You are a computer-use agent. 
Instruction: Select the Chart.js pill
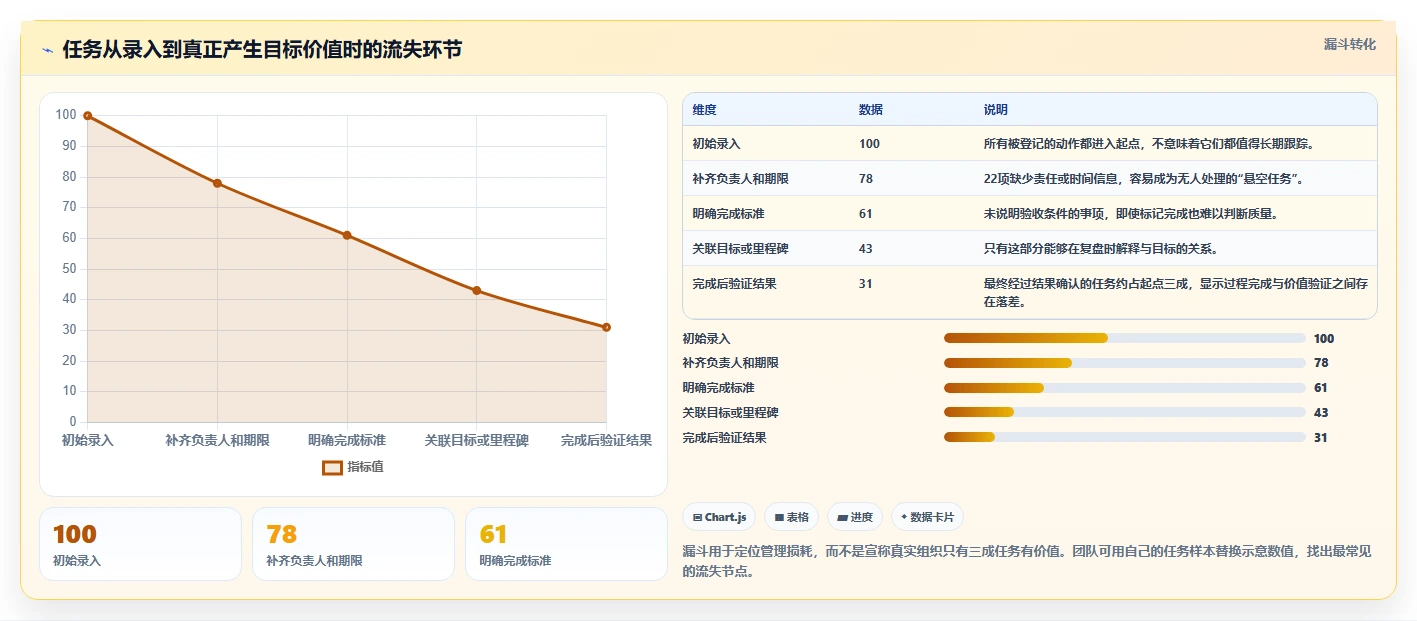click(x=719, y=517)
